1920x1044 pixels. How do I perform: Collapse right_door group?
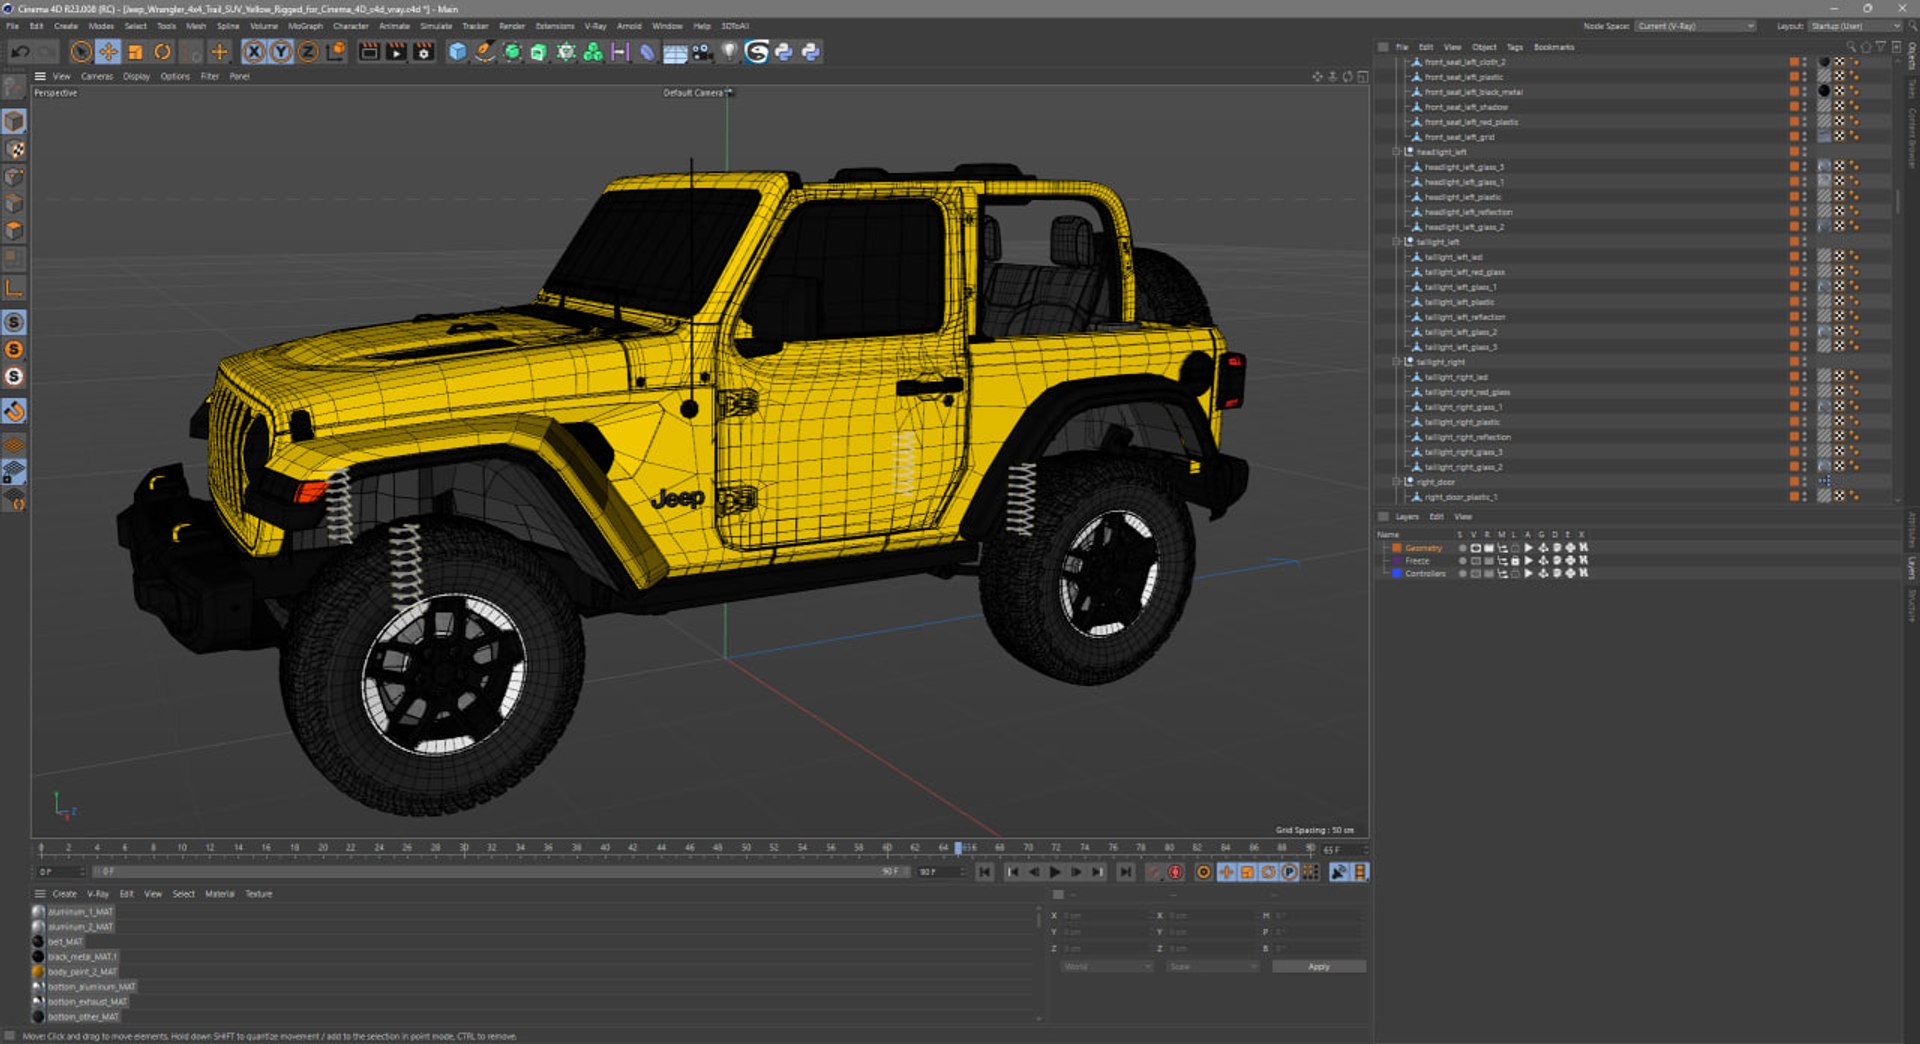[1397, 482]
